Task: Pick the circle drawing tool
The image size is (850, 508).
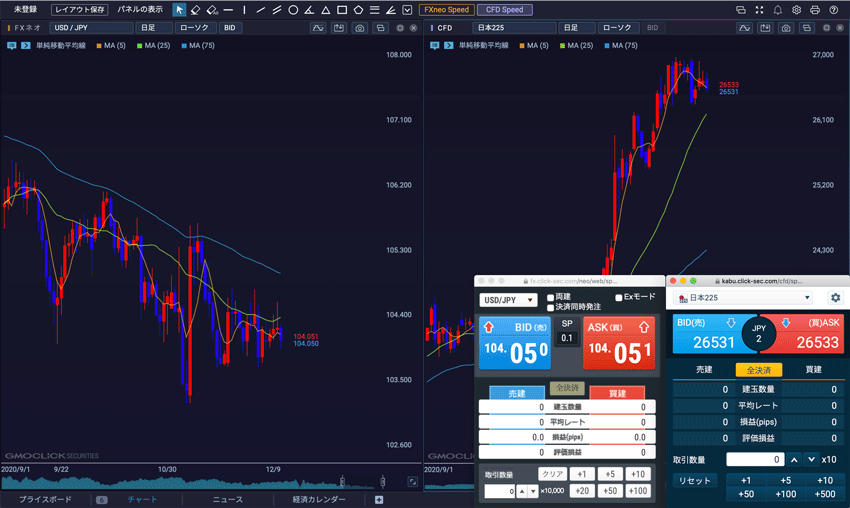Action: (x=293, y=10)
